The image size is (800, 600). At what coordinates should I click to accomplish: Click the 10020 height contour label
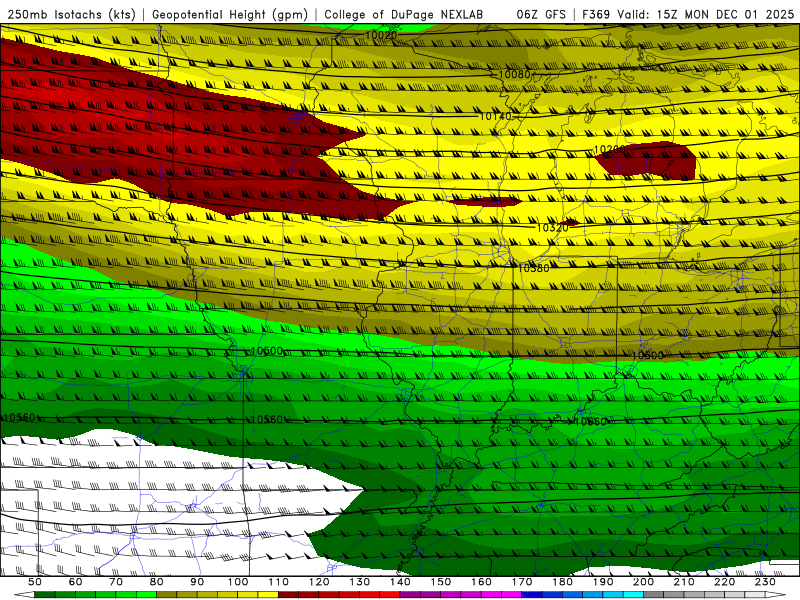click(381, 35)
